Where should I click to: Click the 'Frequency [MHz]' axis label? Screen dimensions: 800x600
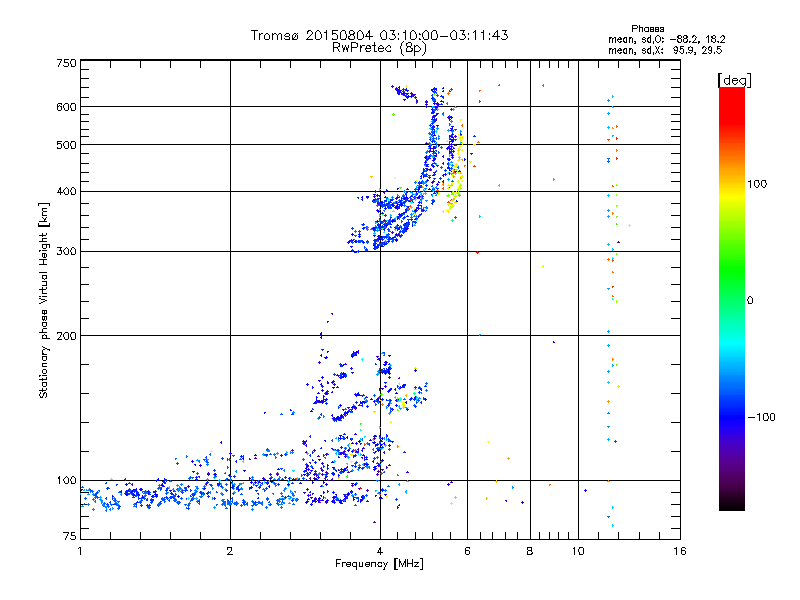(379, 564)
